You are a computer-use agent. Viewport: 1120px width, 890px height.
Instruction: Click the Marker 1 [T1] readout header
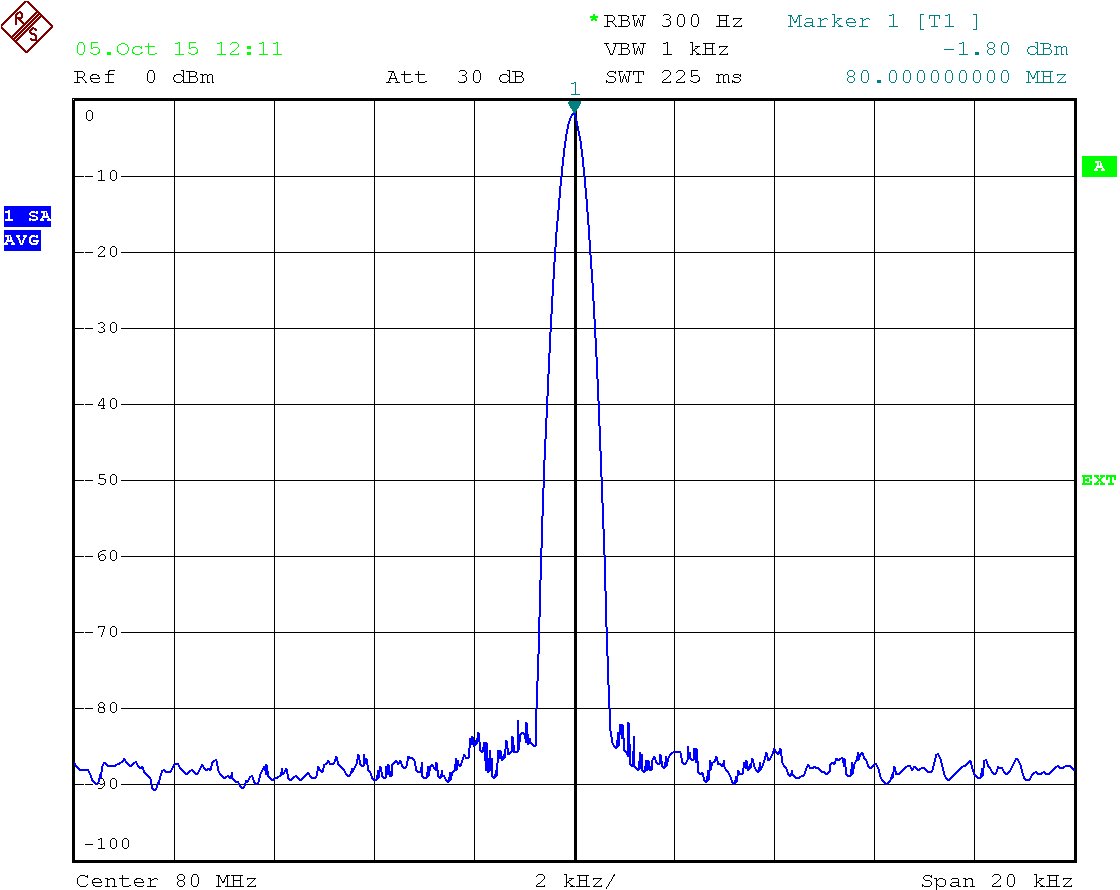tap(884, 21)
